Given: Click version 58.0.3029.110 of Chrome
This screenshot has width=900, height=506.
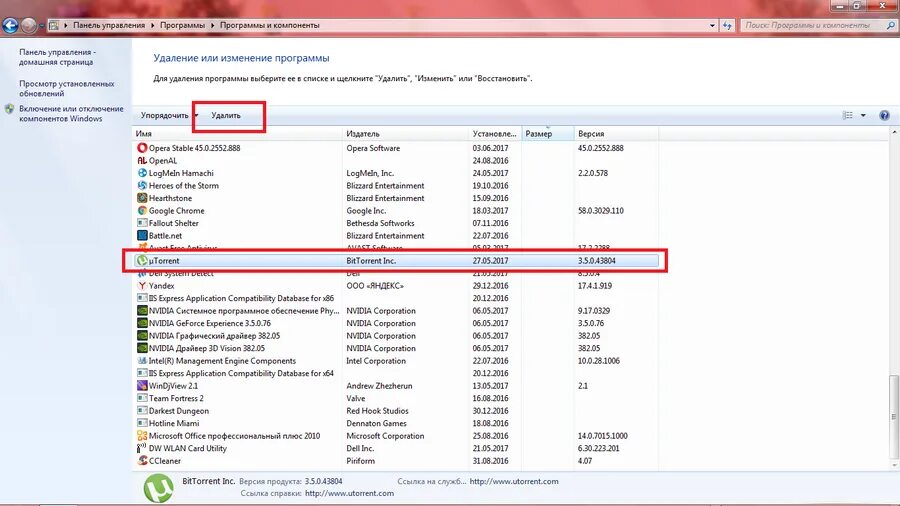Looking at the screenshot, I should (600, 211).
